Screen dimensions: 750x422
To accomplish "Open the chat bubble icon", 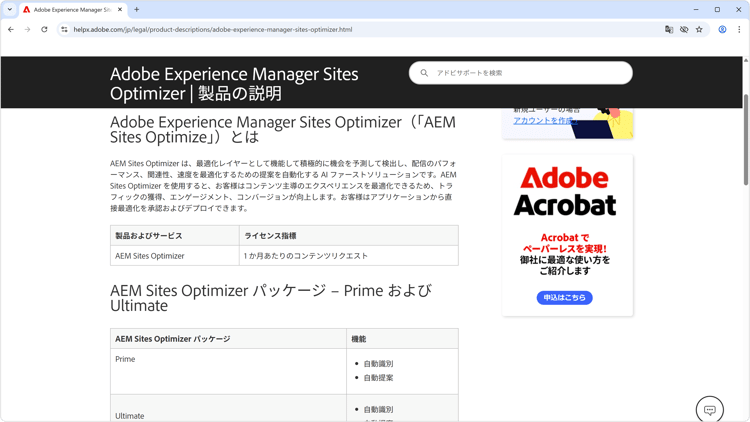I will 710,410.
